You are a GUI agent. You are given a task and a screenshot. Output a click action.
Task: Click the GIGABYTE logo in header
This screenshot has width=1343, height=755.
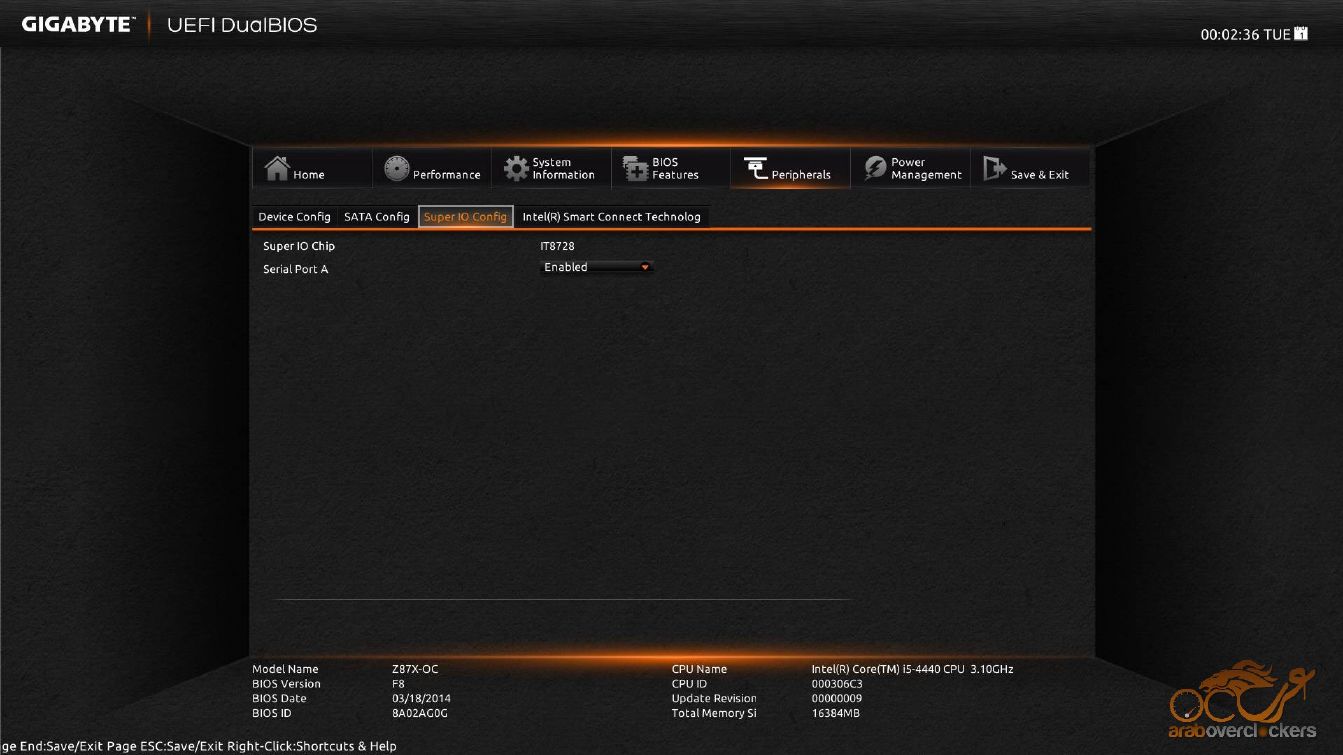(77, 25)
